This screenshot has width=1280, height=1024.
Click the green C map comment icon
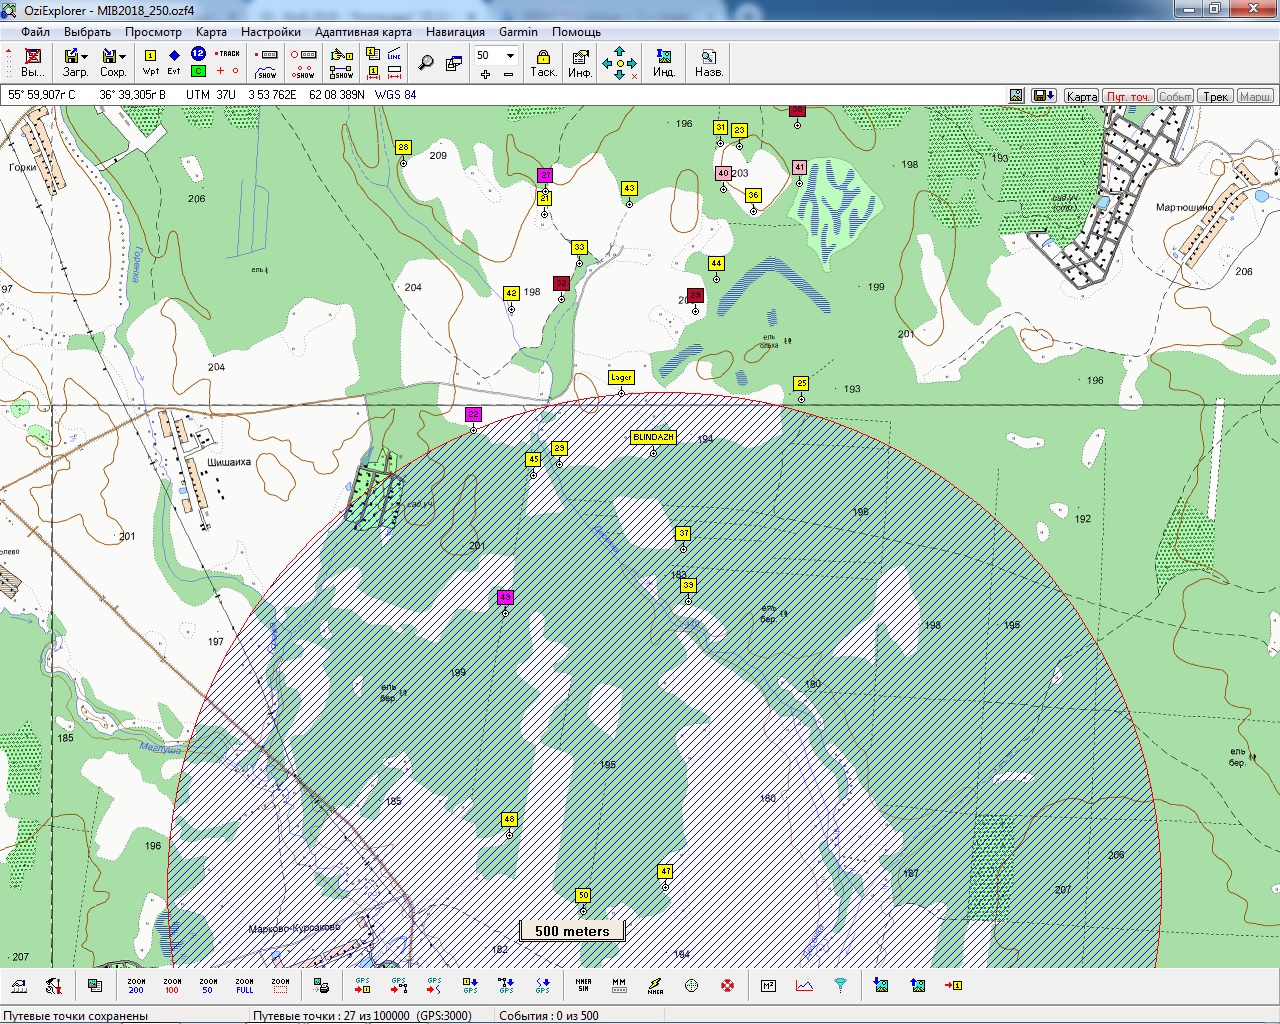point(198,71)
